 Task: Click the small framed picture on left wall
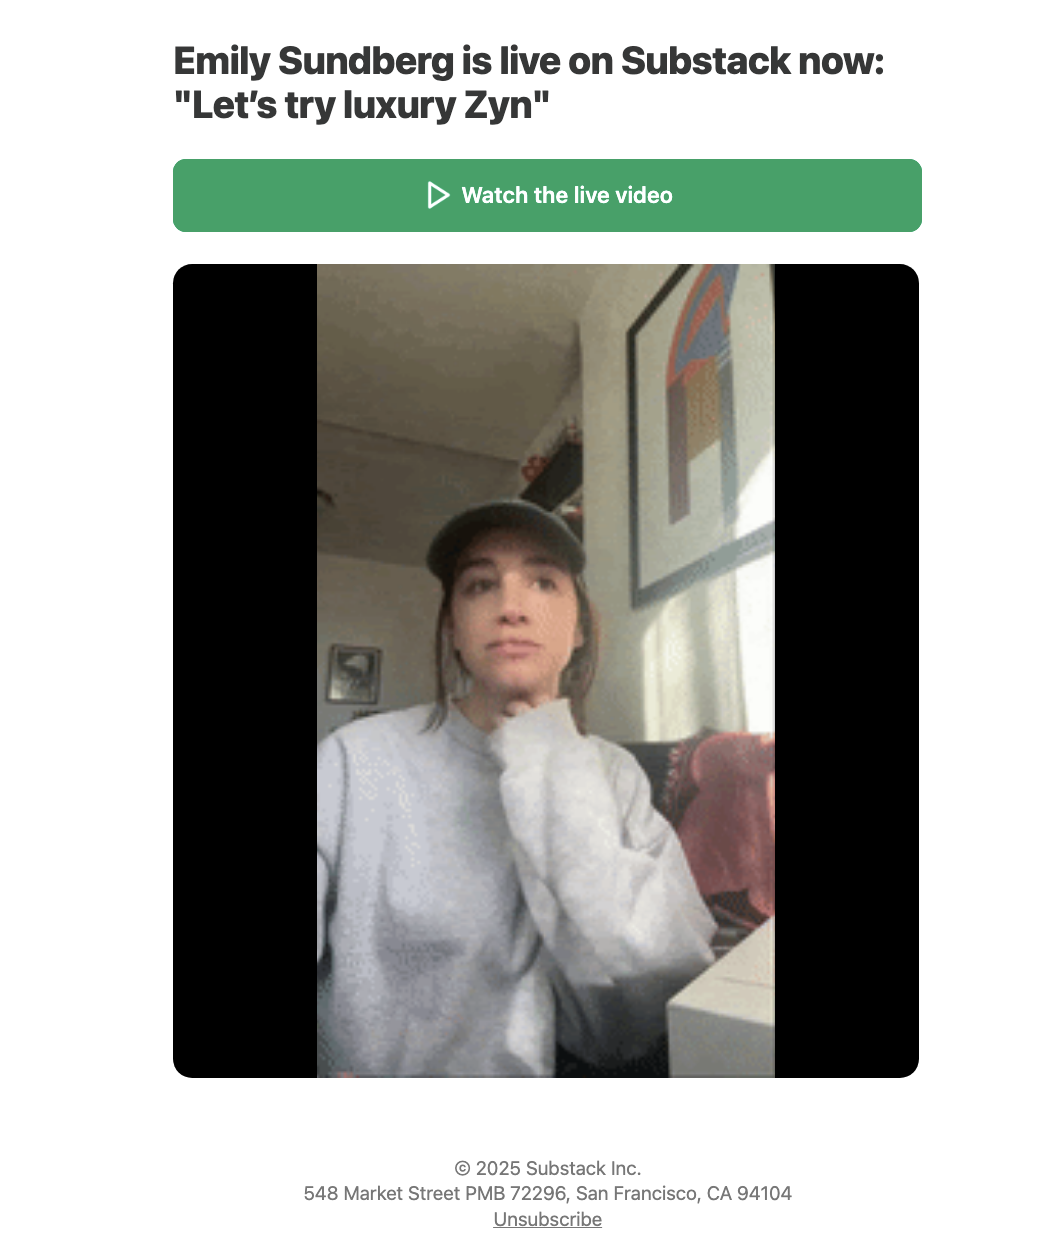354,673
